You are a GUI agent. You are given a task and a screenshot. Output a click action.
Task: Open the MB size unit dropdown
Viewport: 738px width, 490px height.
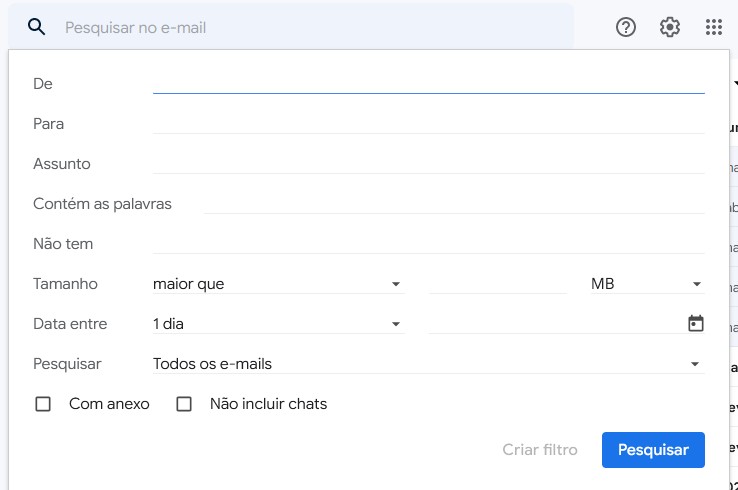click(x=647, y=284)
